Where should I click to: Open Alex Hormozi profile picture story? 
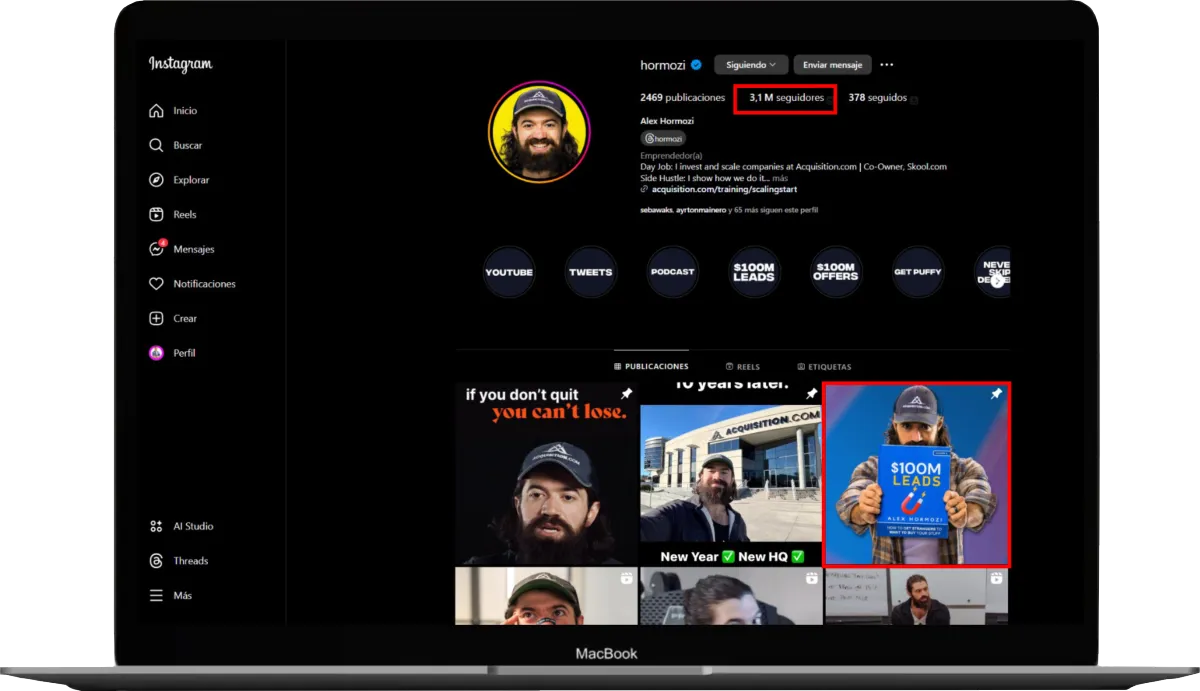point(539,131)
